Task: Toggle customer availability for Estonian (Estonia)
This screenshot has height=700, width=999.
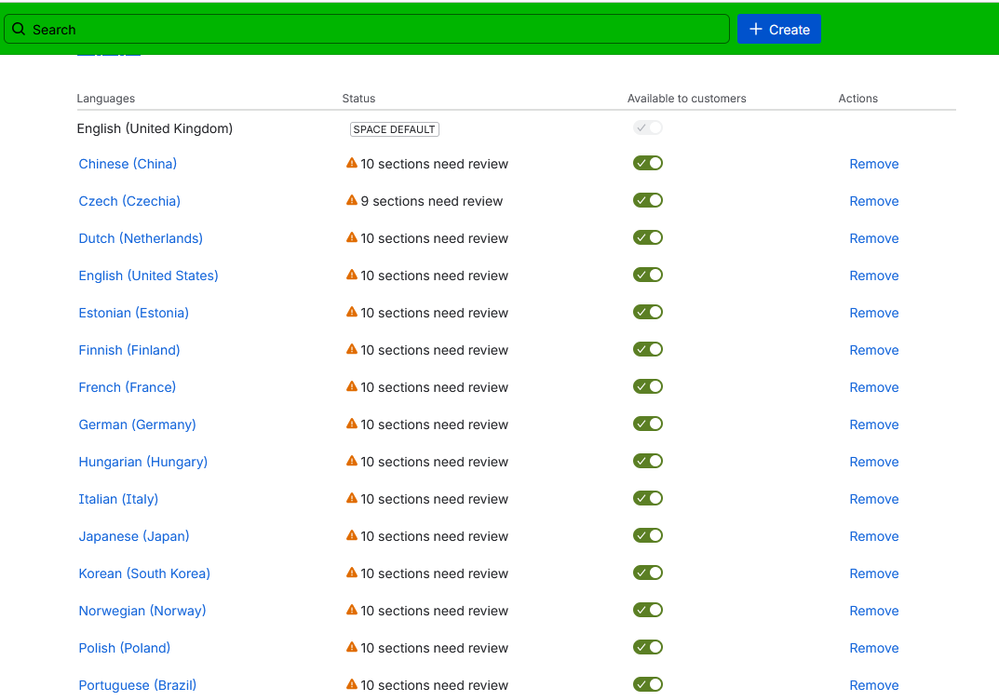Action: click(x=648, y=312)
